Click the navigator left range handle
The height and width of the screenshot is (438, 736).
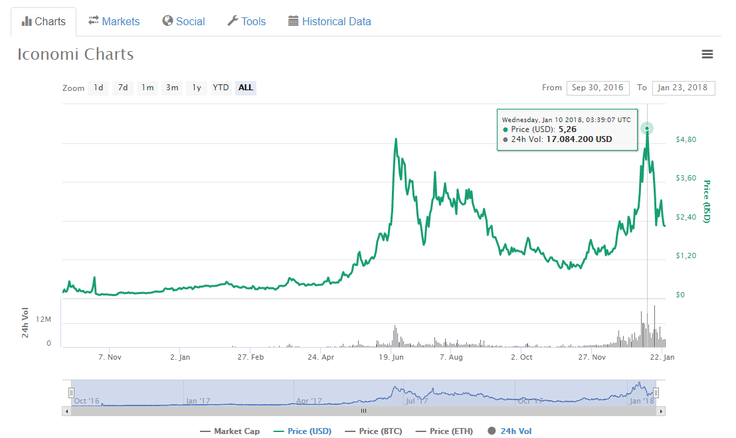71,392
